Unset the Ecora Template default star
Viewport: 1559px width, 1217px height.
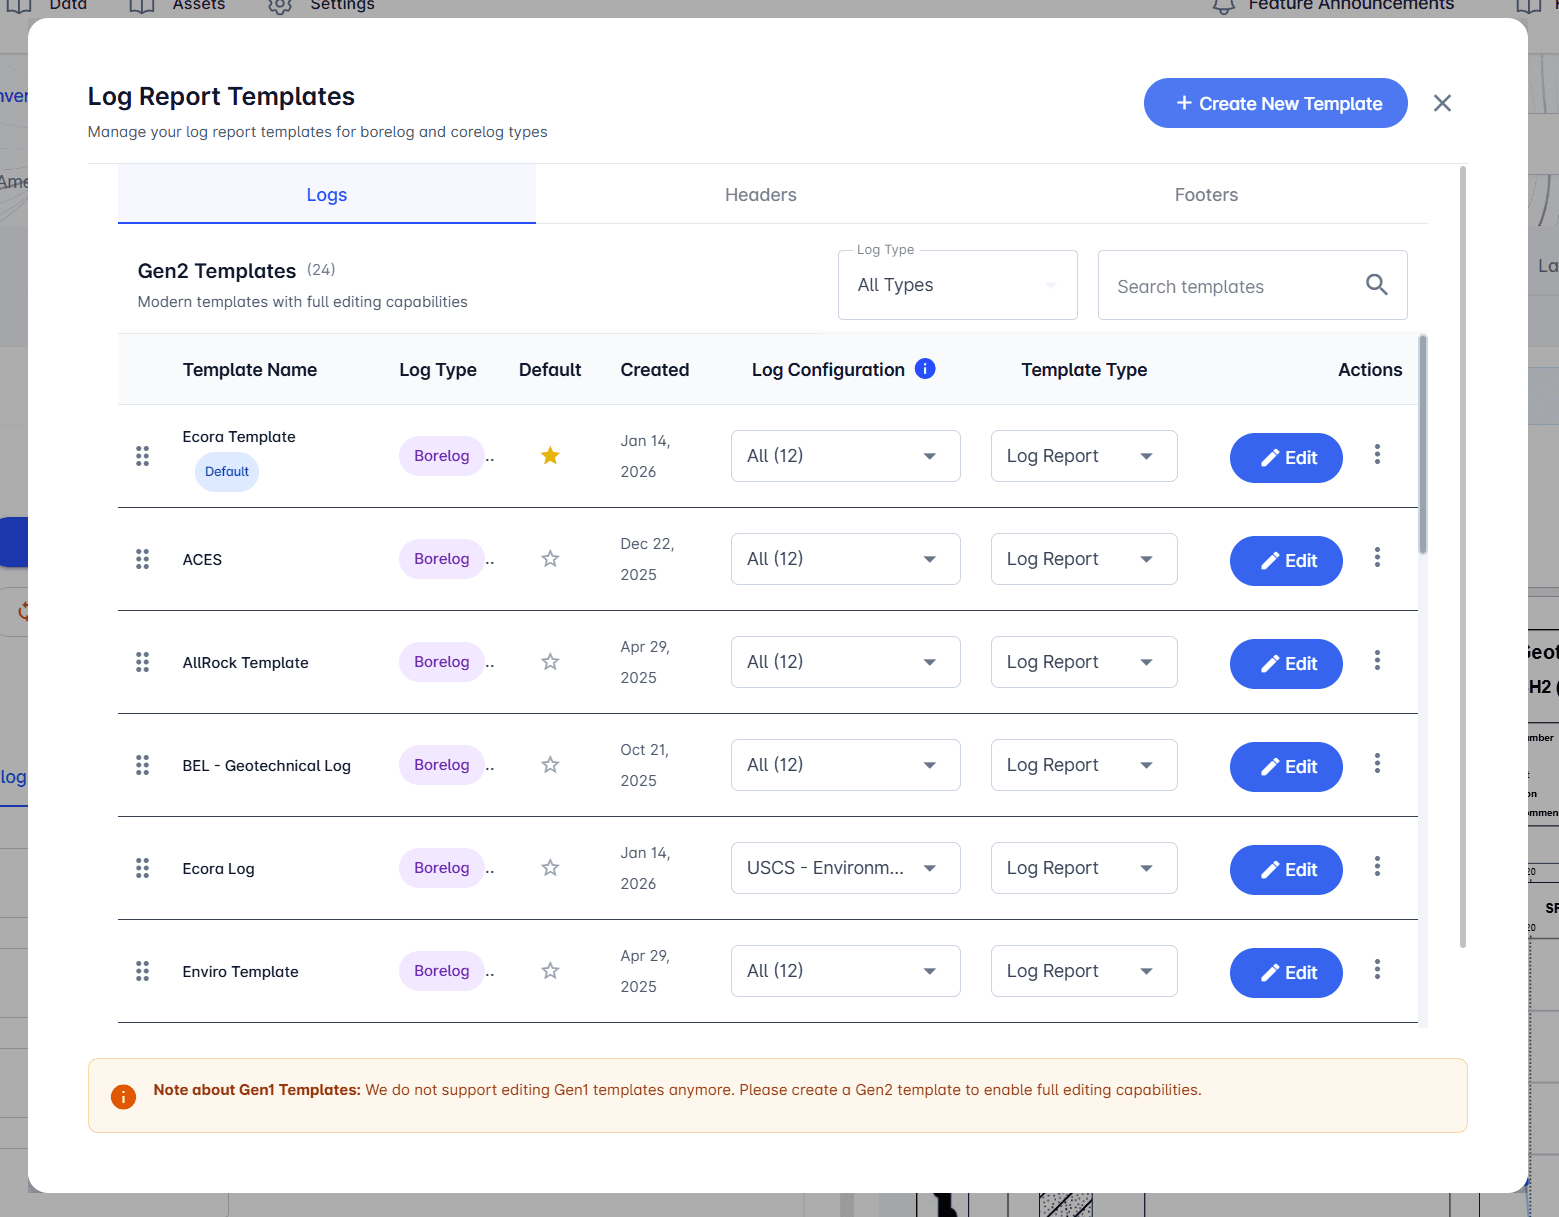point(550,456)
